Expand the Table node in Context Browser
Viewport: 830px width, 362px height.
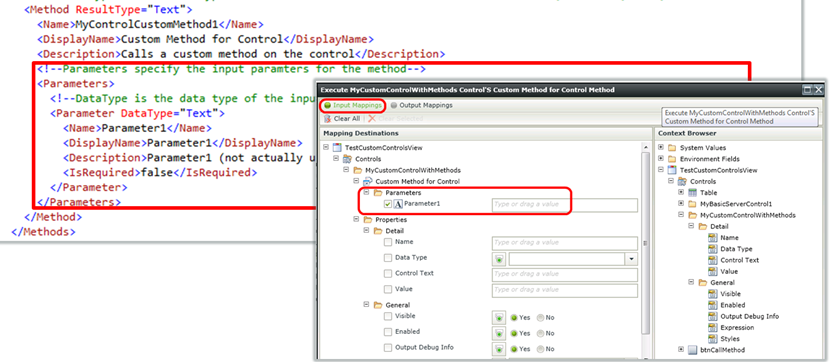[x=681, y=192]
